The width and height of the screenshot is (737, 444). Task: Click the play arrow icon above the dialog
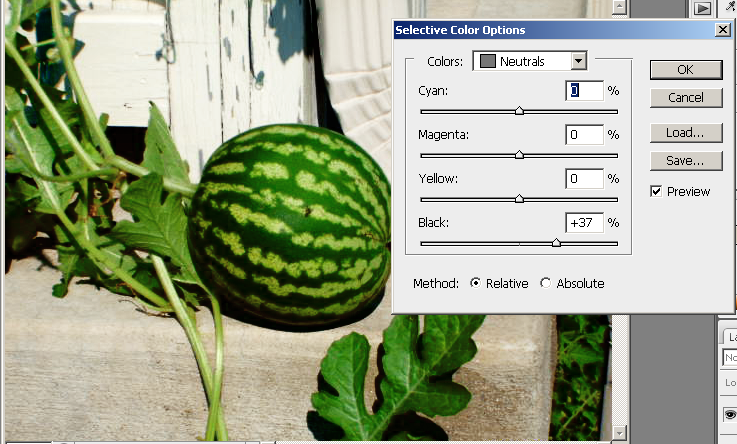point(702,8)
